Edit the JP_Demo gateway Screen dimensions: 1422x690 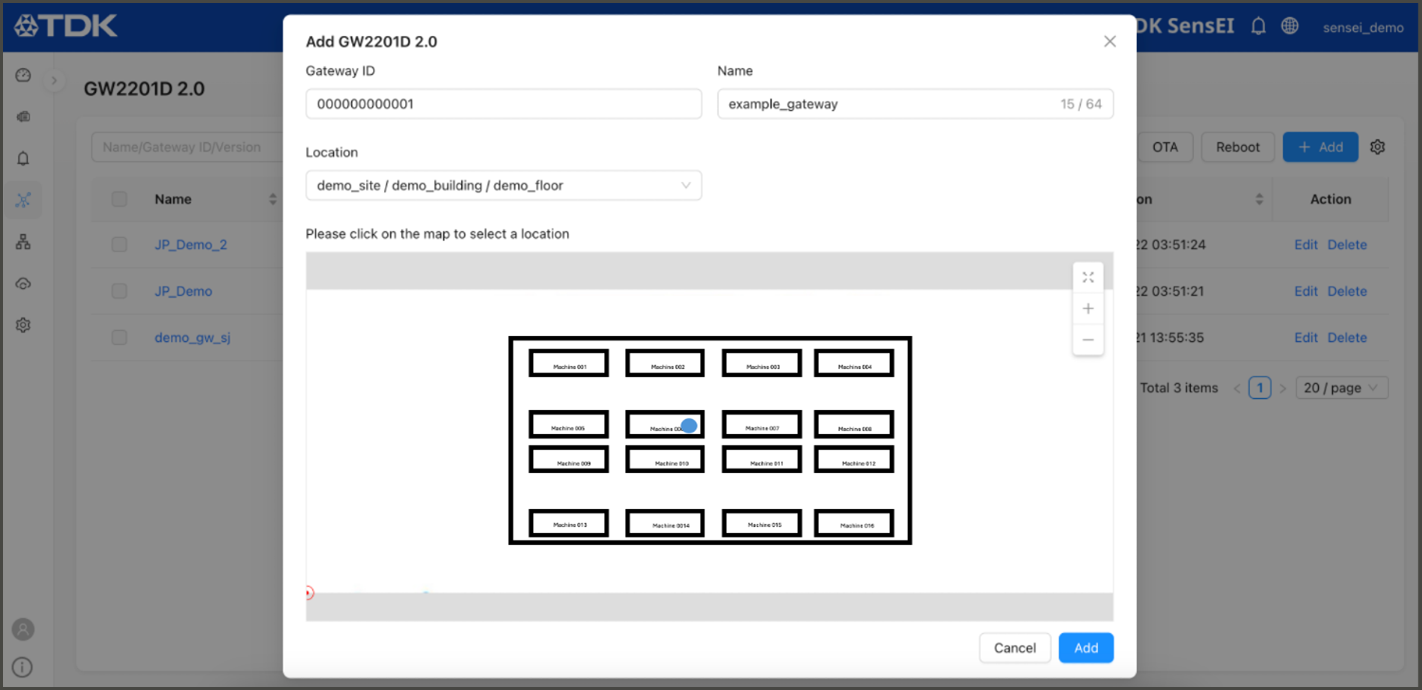[1306, 291]
